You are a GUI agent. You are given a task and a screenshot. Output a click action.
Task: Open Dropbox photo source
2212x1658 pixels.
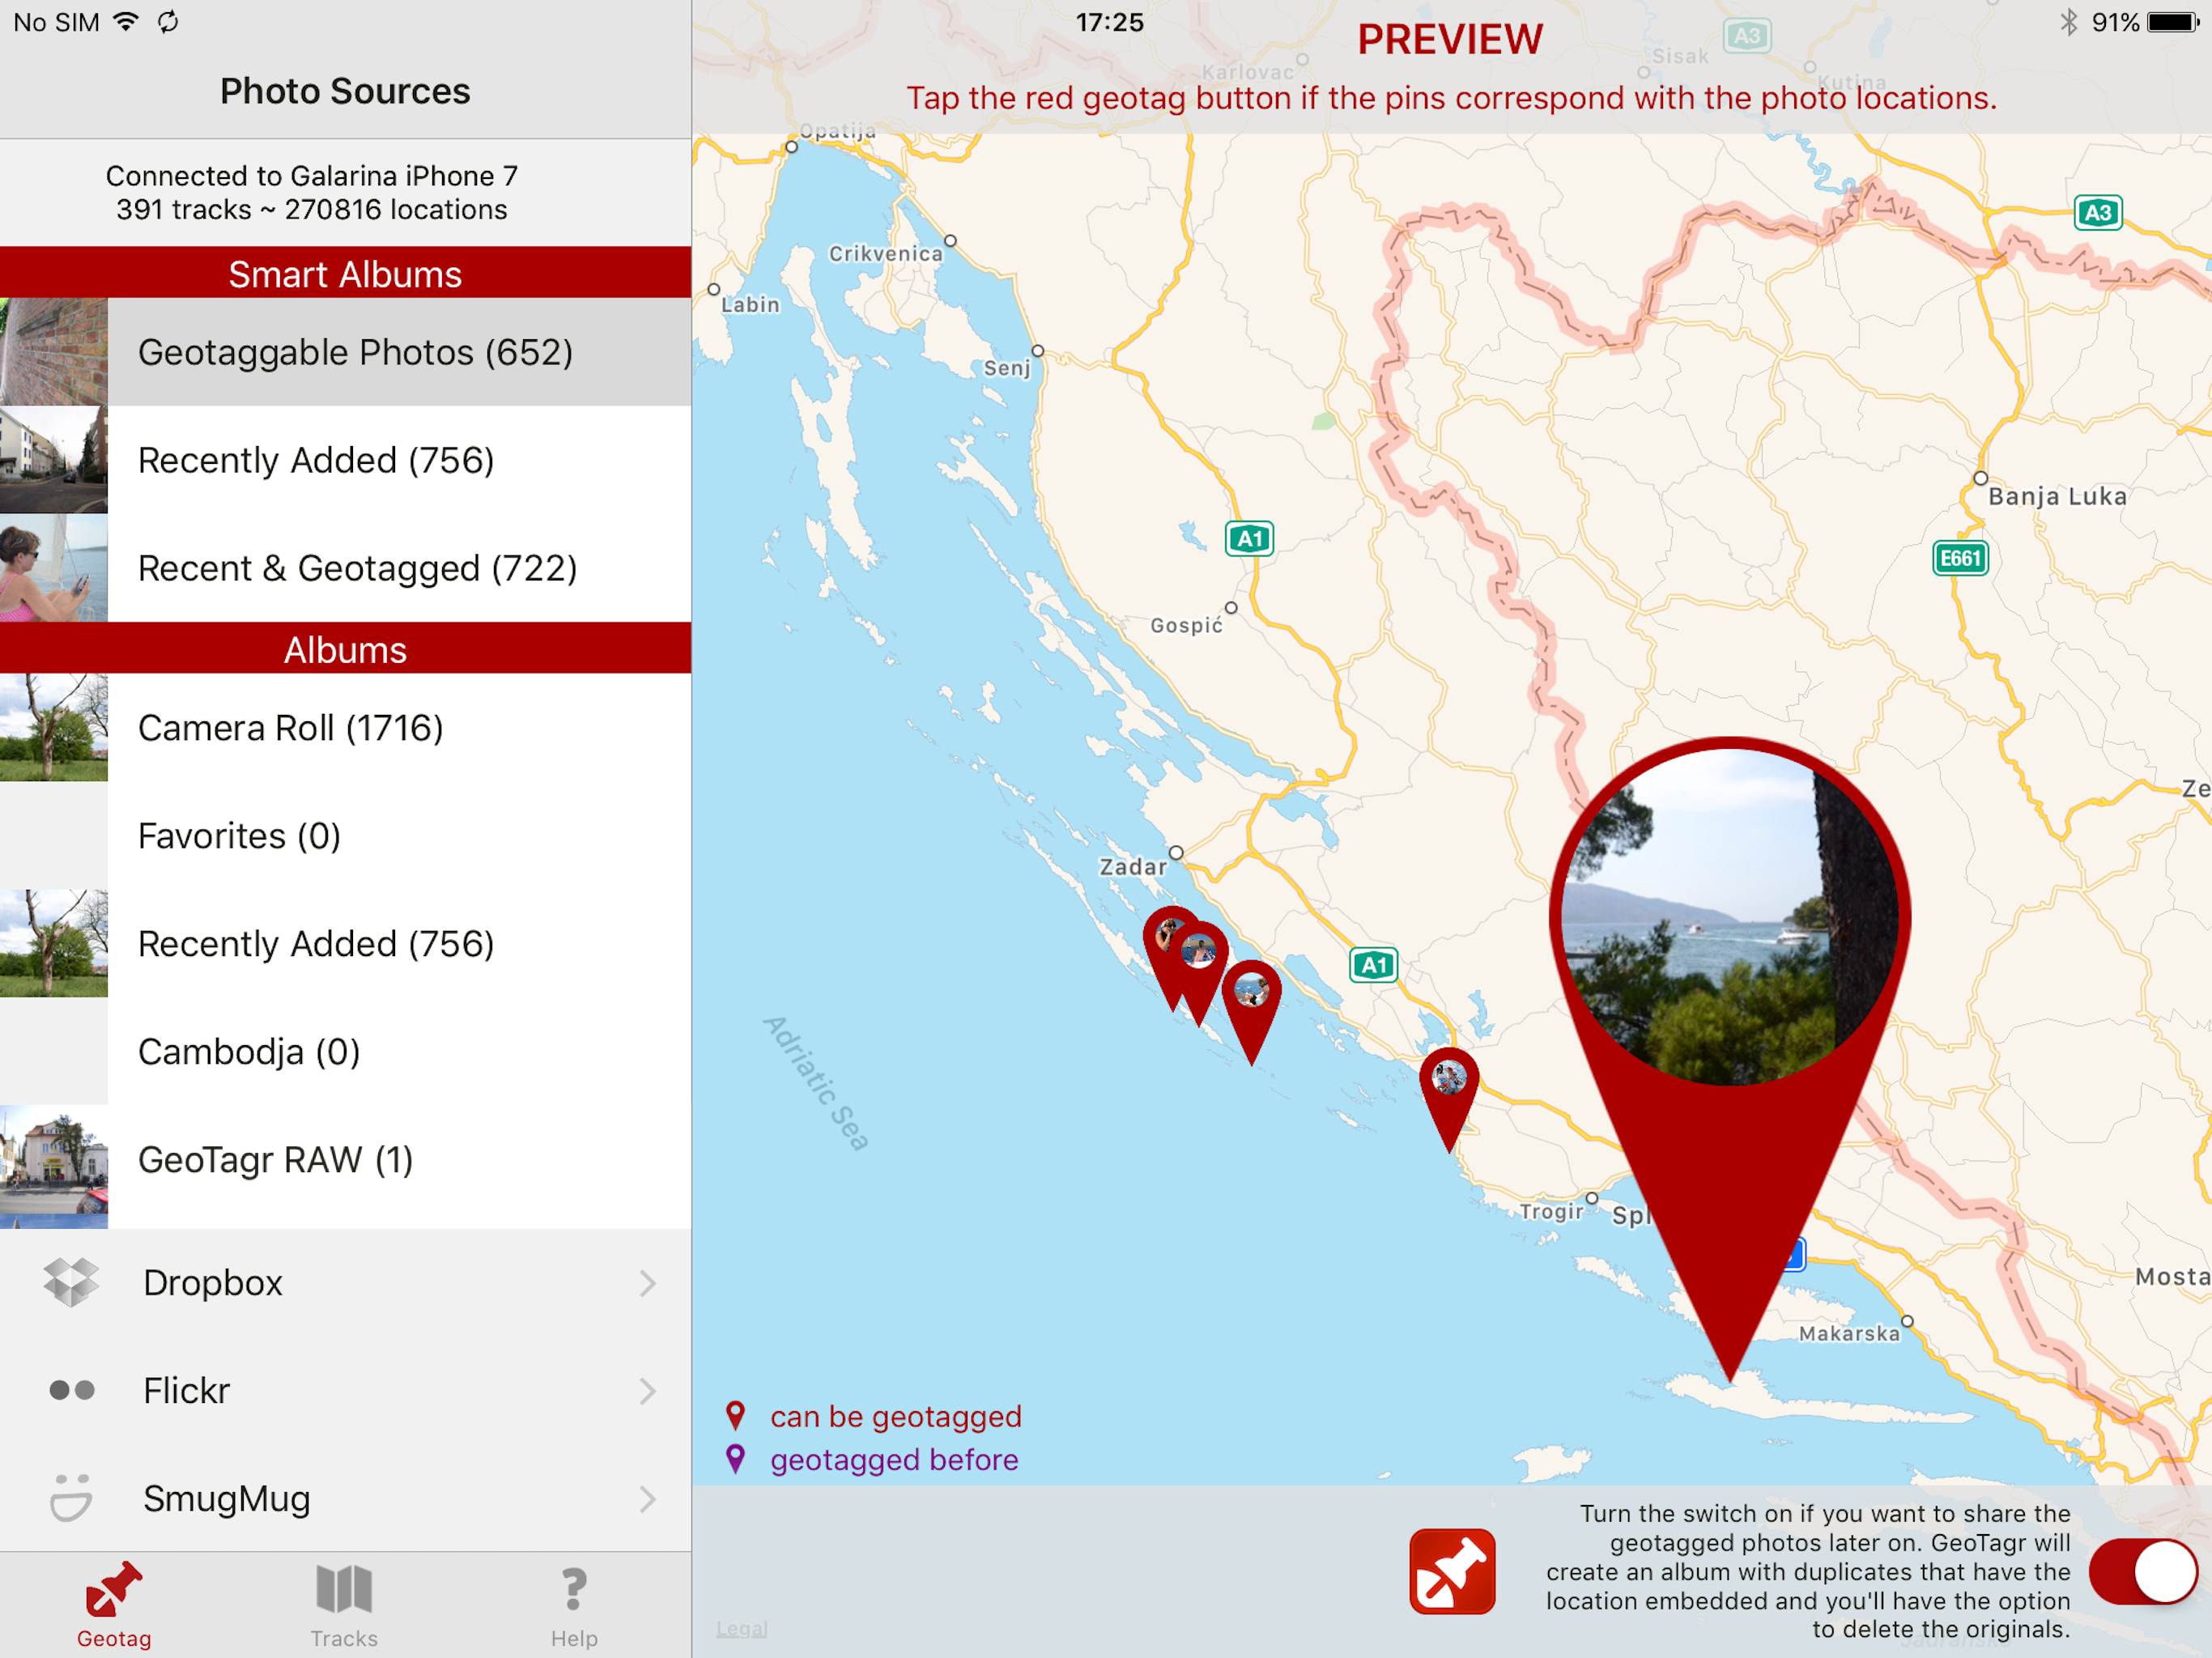tap(346, 1283)
